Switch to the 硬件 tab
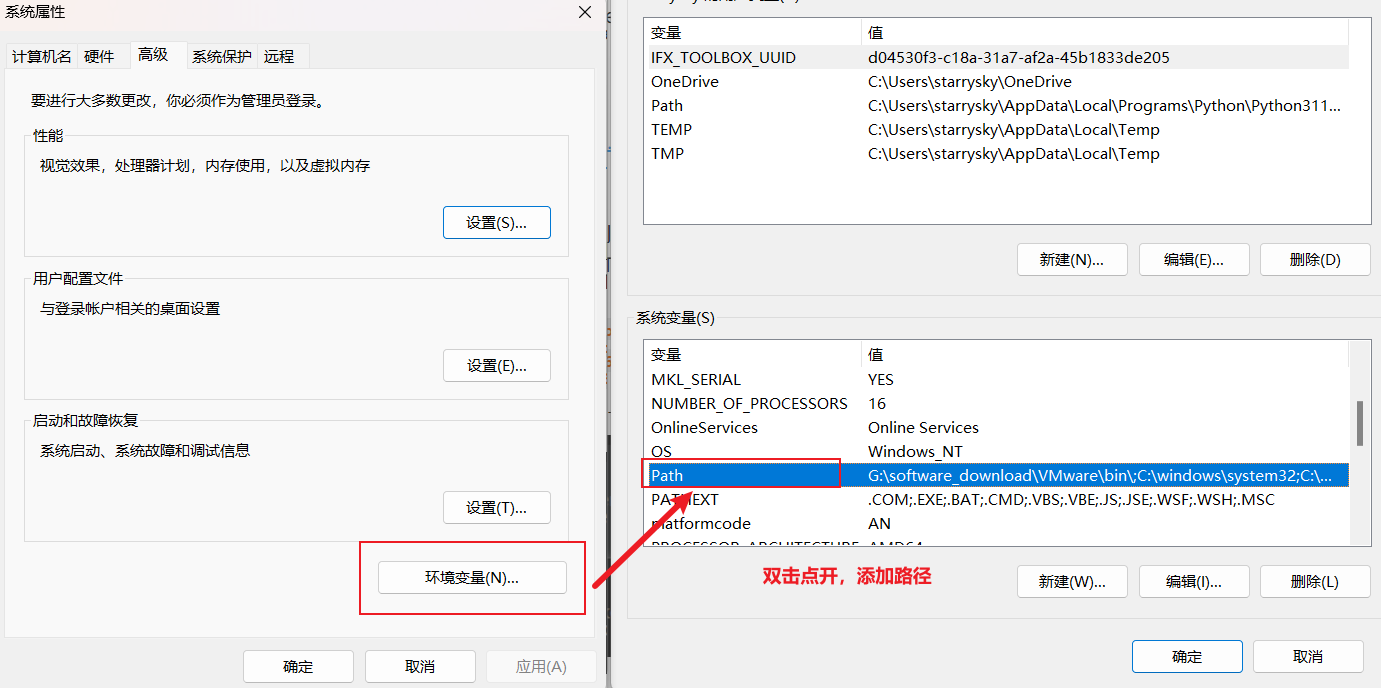This screenshot has height=688, width=1381. coord(99,57)
